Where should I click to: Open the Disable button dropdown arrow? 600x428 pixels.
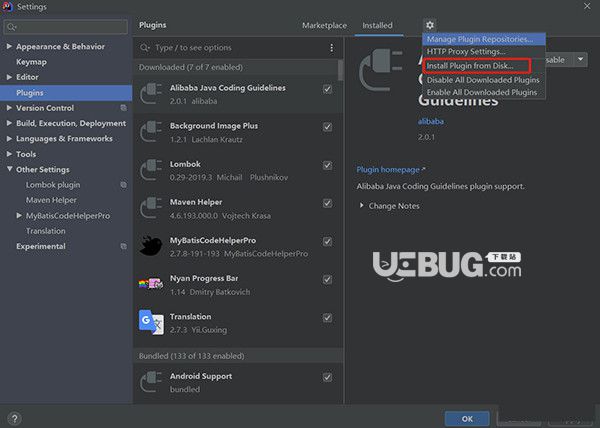click(580, 60)
